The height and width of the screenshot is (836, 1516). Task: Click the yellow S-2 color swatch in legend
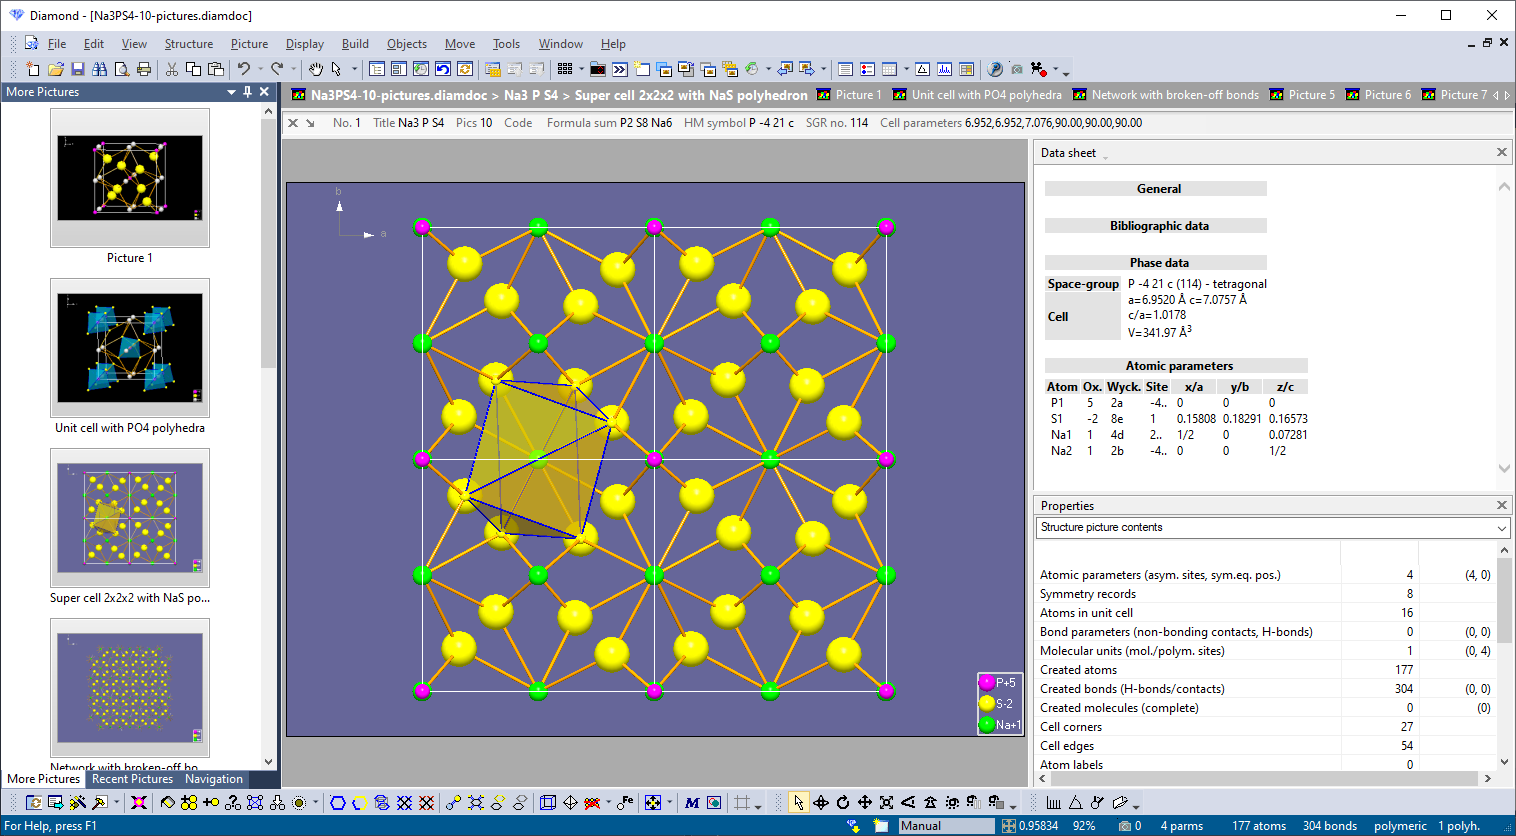click(x=988, y=704)
